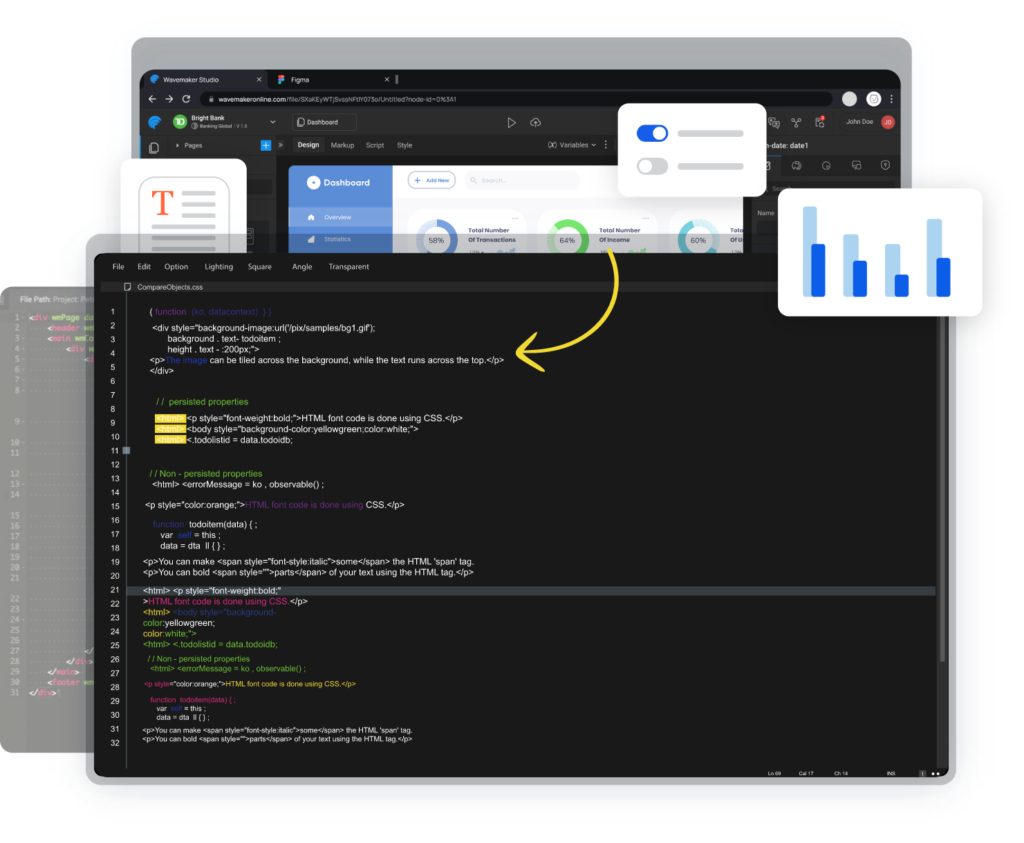Open the Variables dropdown

[x=572, y=145]
